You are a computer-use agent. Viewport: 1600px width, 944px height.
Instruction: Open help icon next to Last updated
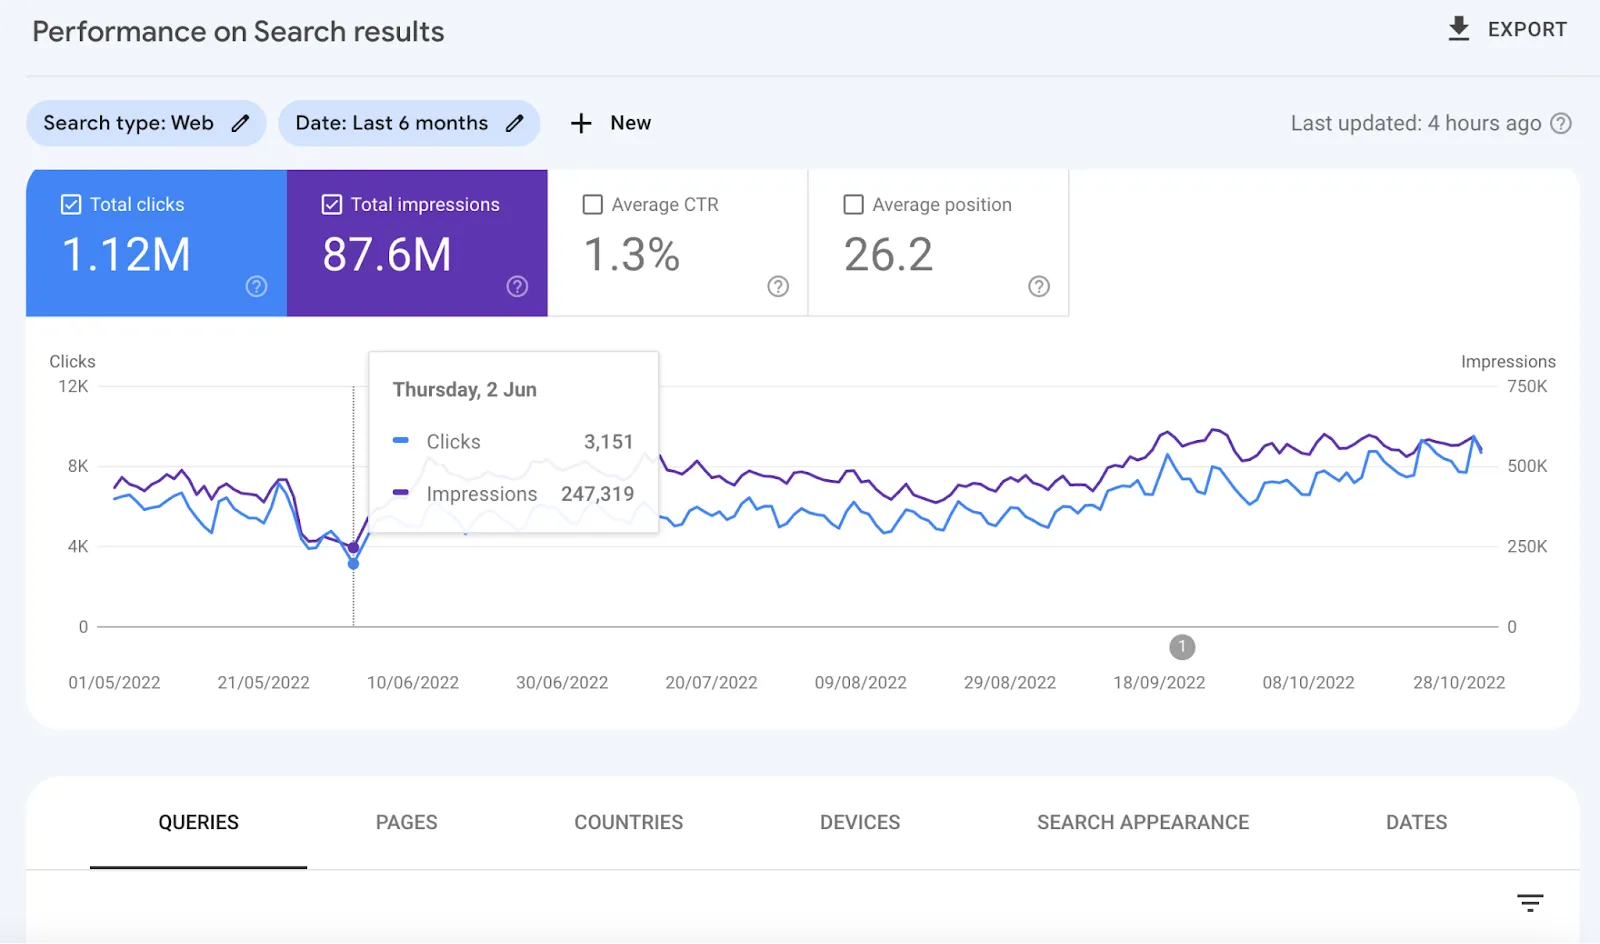pyautogui.click(x=1560, y=123)
